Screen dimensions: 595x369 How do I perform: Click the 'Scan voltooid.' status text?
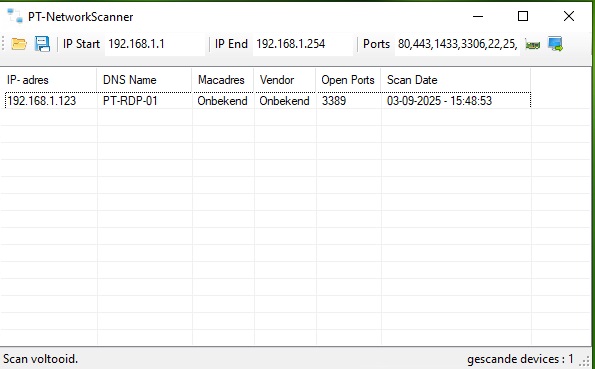point(41,359)
